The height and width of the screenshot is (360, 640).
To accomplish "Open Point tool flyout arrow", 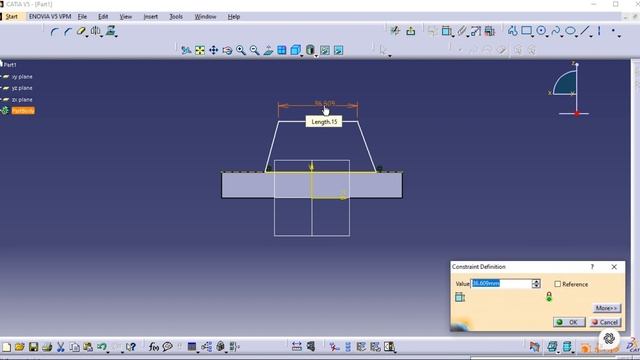I will (619, 37).
